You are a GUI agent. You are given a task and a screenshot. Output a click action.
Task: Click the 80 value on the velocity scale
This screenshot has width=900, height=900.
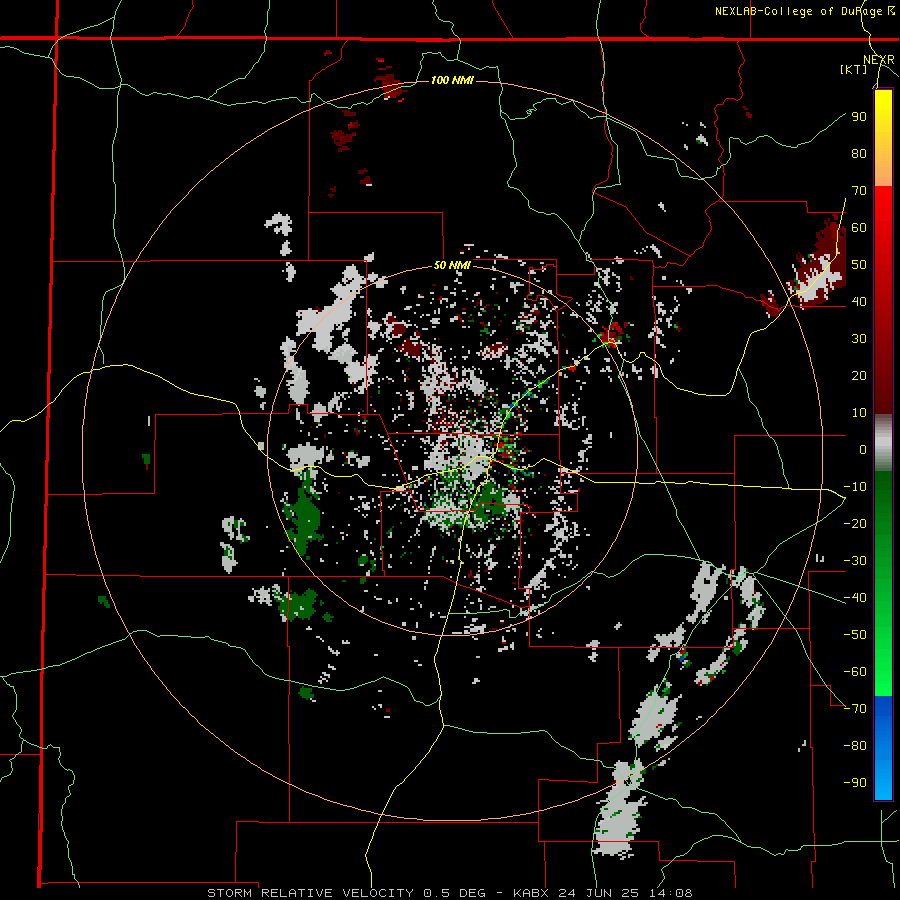(859, 153)
